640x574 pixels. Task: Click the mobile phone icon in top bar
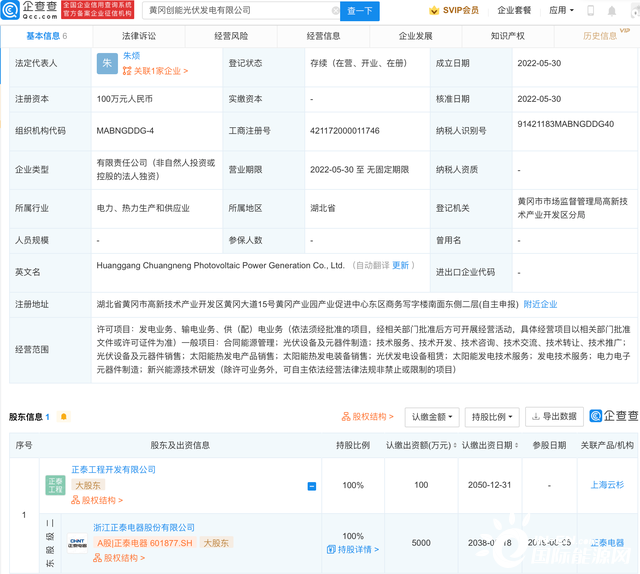tap(590, 11)
